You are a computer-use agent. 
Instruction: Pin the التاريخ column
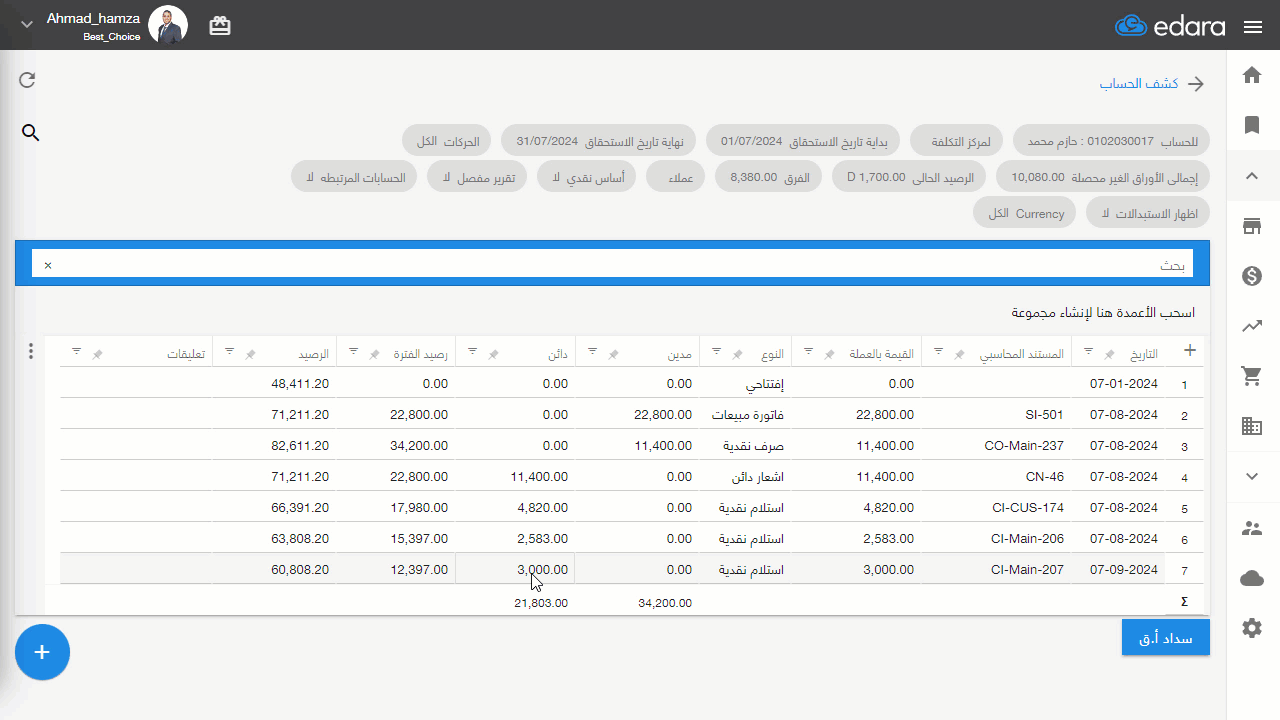click(x=1108, y=354)
